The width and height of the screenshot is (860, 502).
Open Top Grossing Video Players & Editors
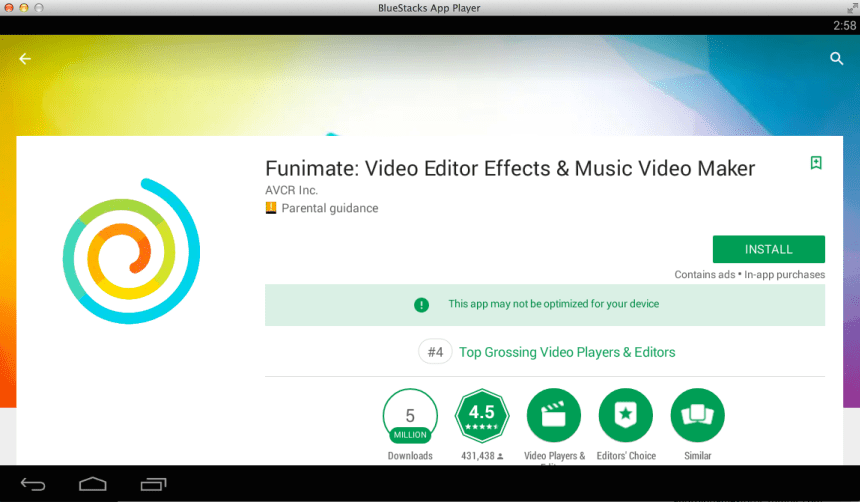[x=567, y=352]
